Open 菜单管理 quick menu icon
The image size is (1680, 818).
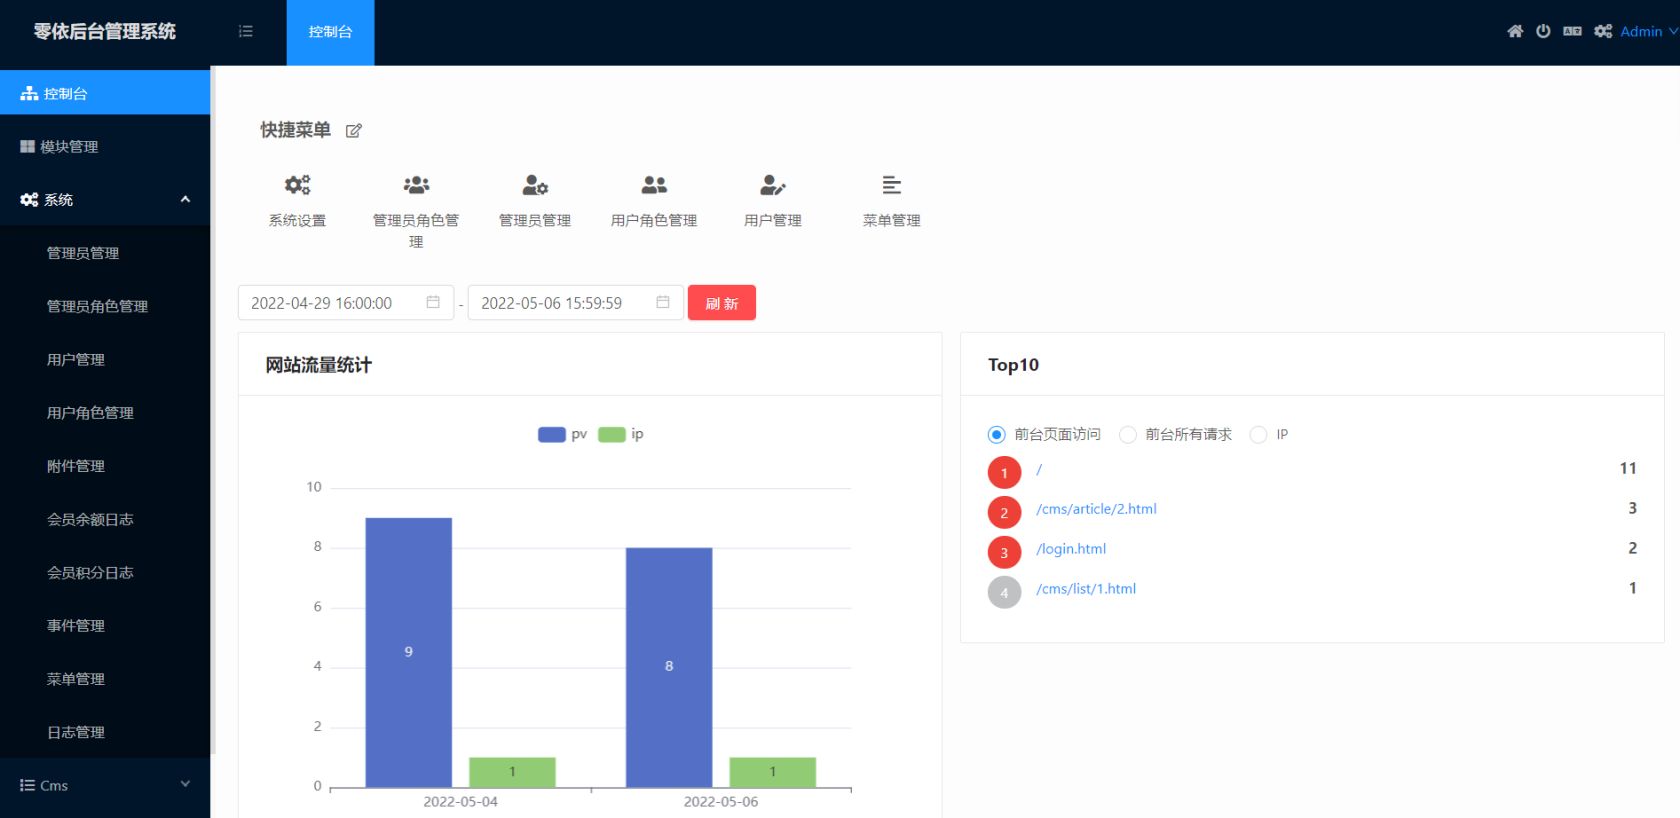892,185
